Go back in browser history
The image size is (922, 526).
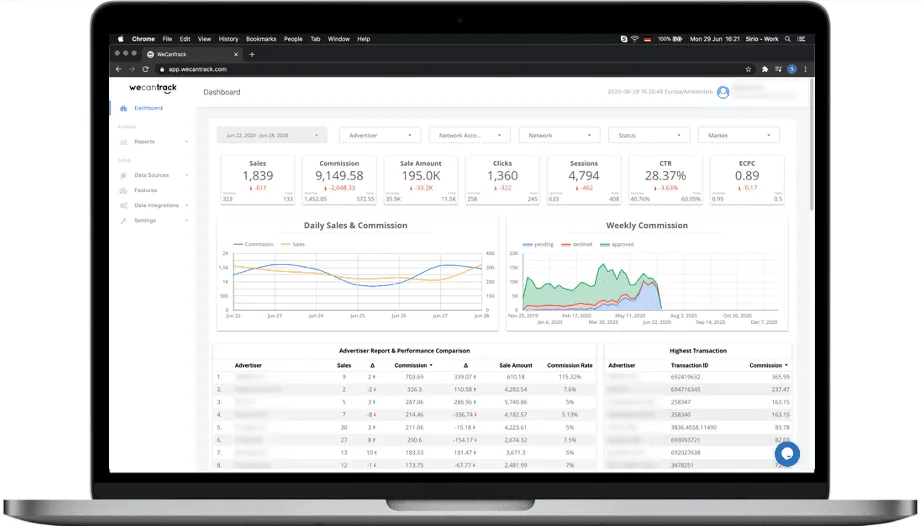(x=119, y=69)
